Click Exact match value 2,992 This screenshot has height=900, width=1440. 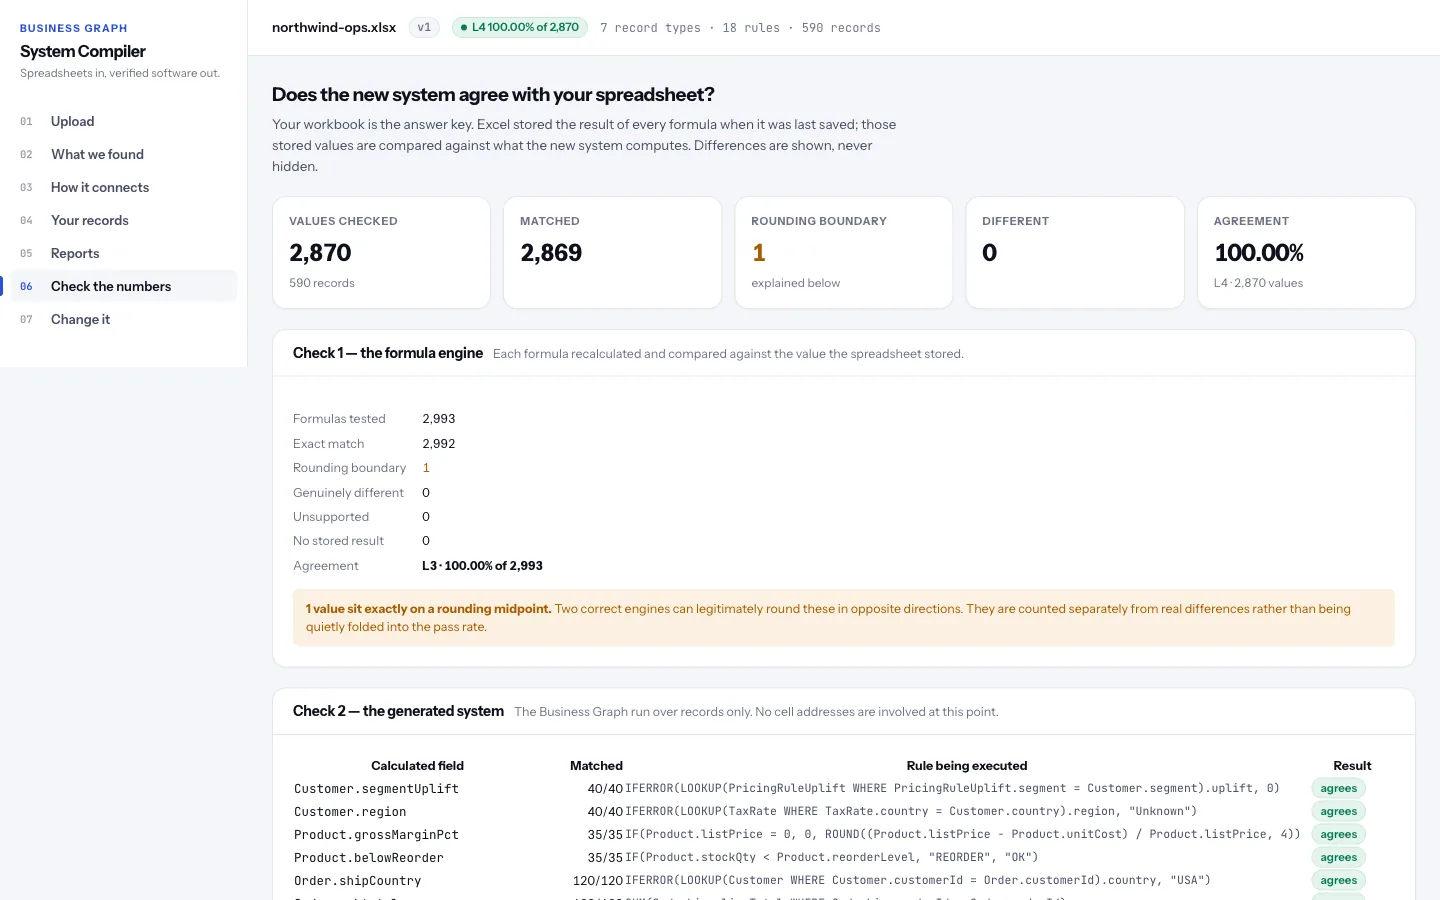coord(439,444)
